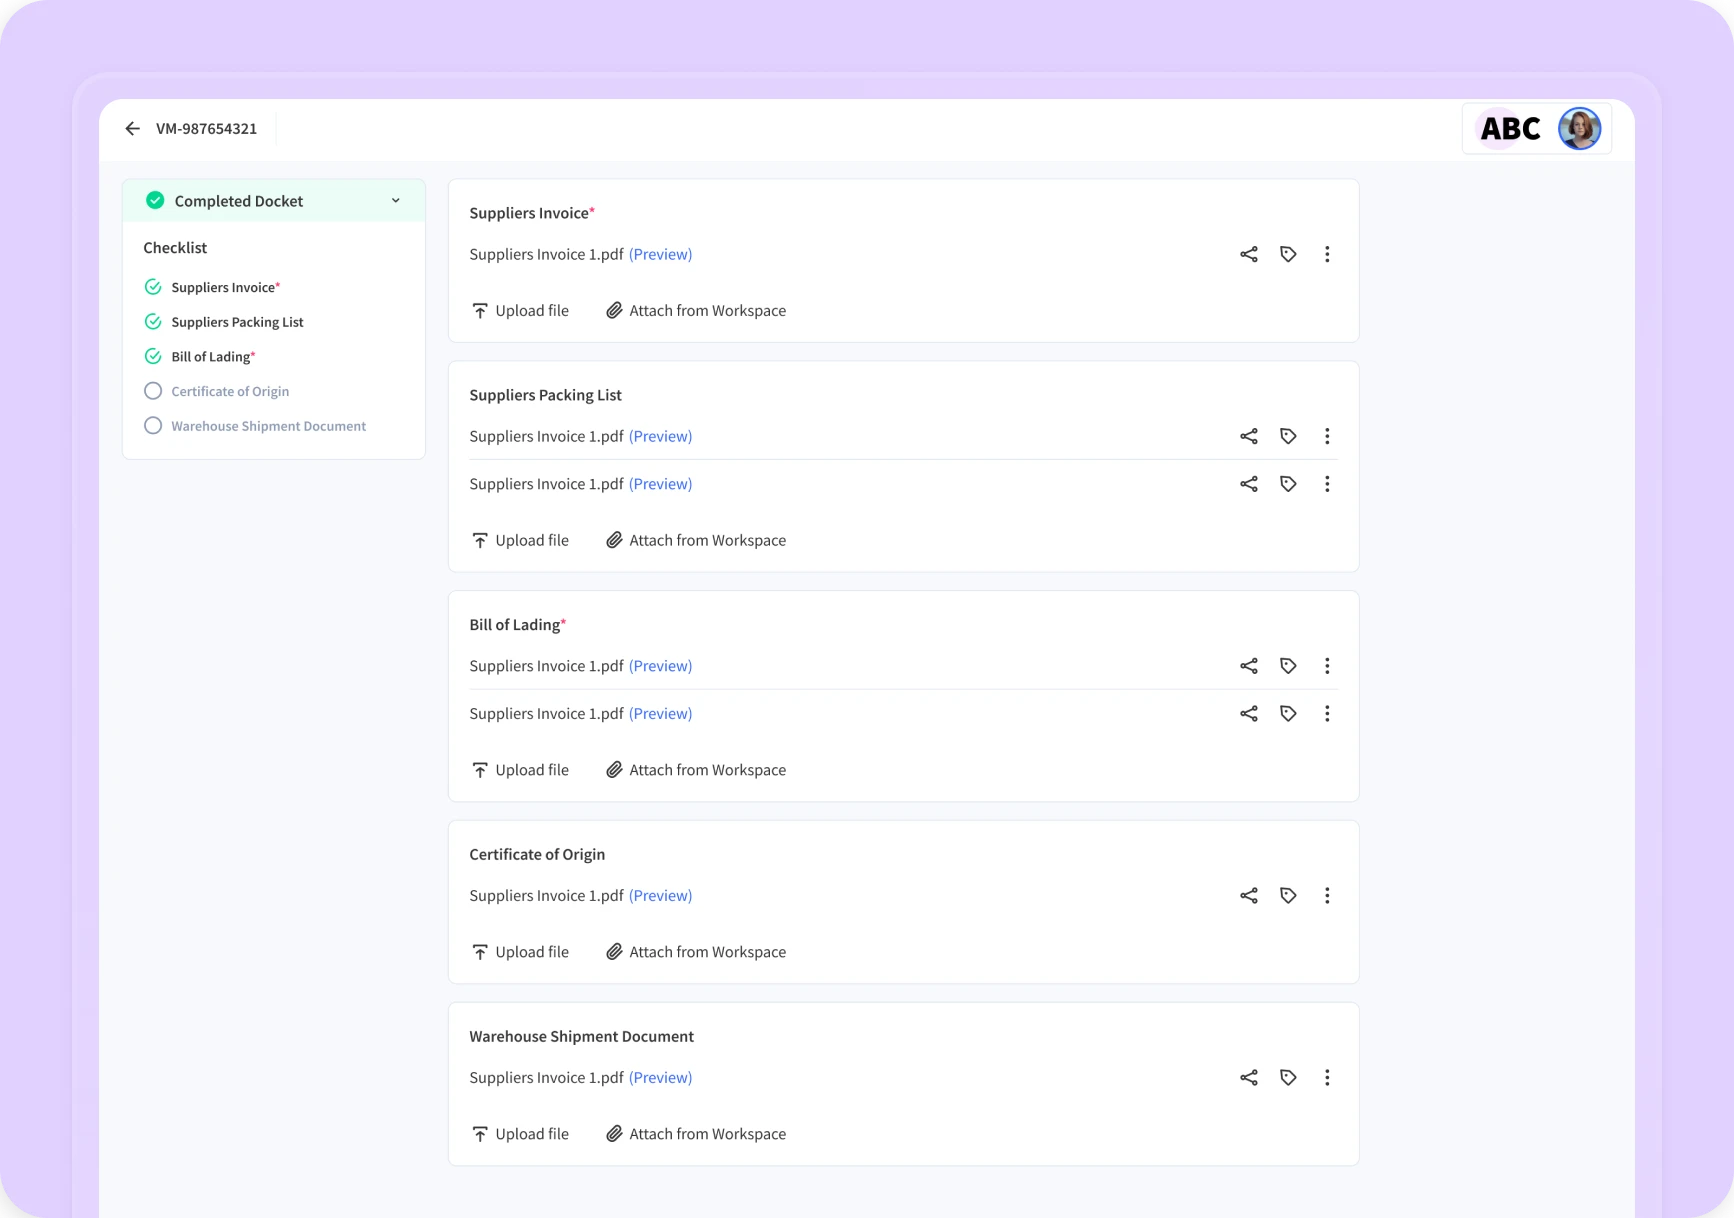Image resolution: width=1734 pixels, height=1218 pixels.
Task: Click Attach from Workspace in Bill of Lading
Action: click(707, 769)
